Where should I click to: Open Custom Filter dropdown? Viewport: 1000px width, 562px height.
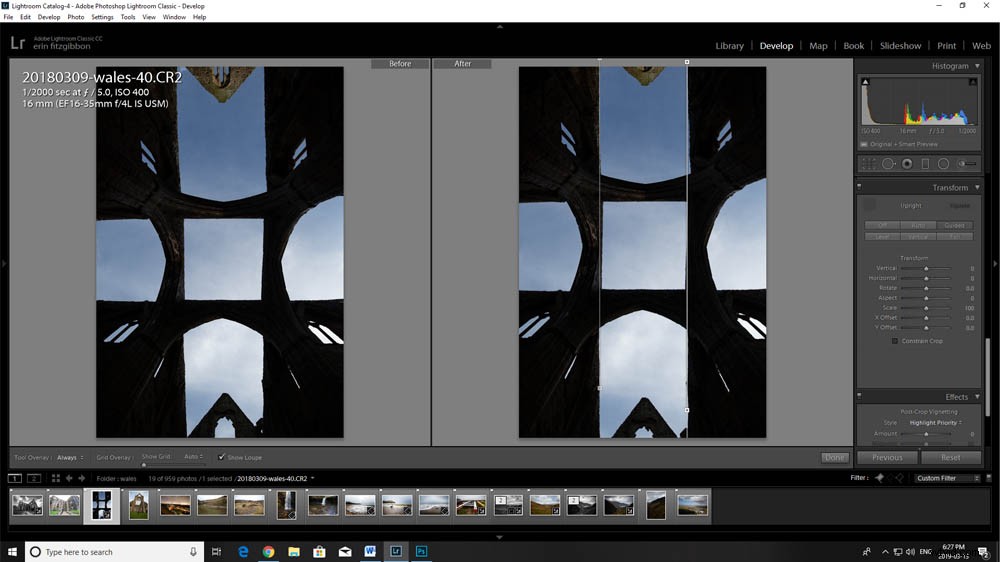click(x=947, y=478)
